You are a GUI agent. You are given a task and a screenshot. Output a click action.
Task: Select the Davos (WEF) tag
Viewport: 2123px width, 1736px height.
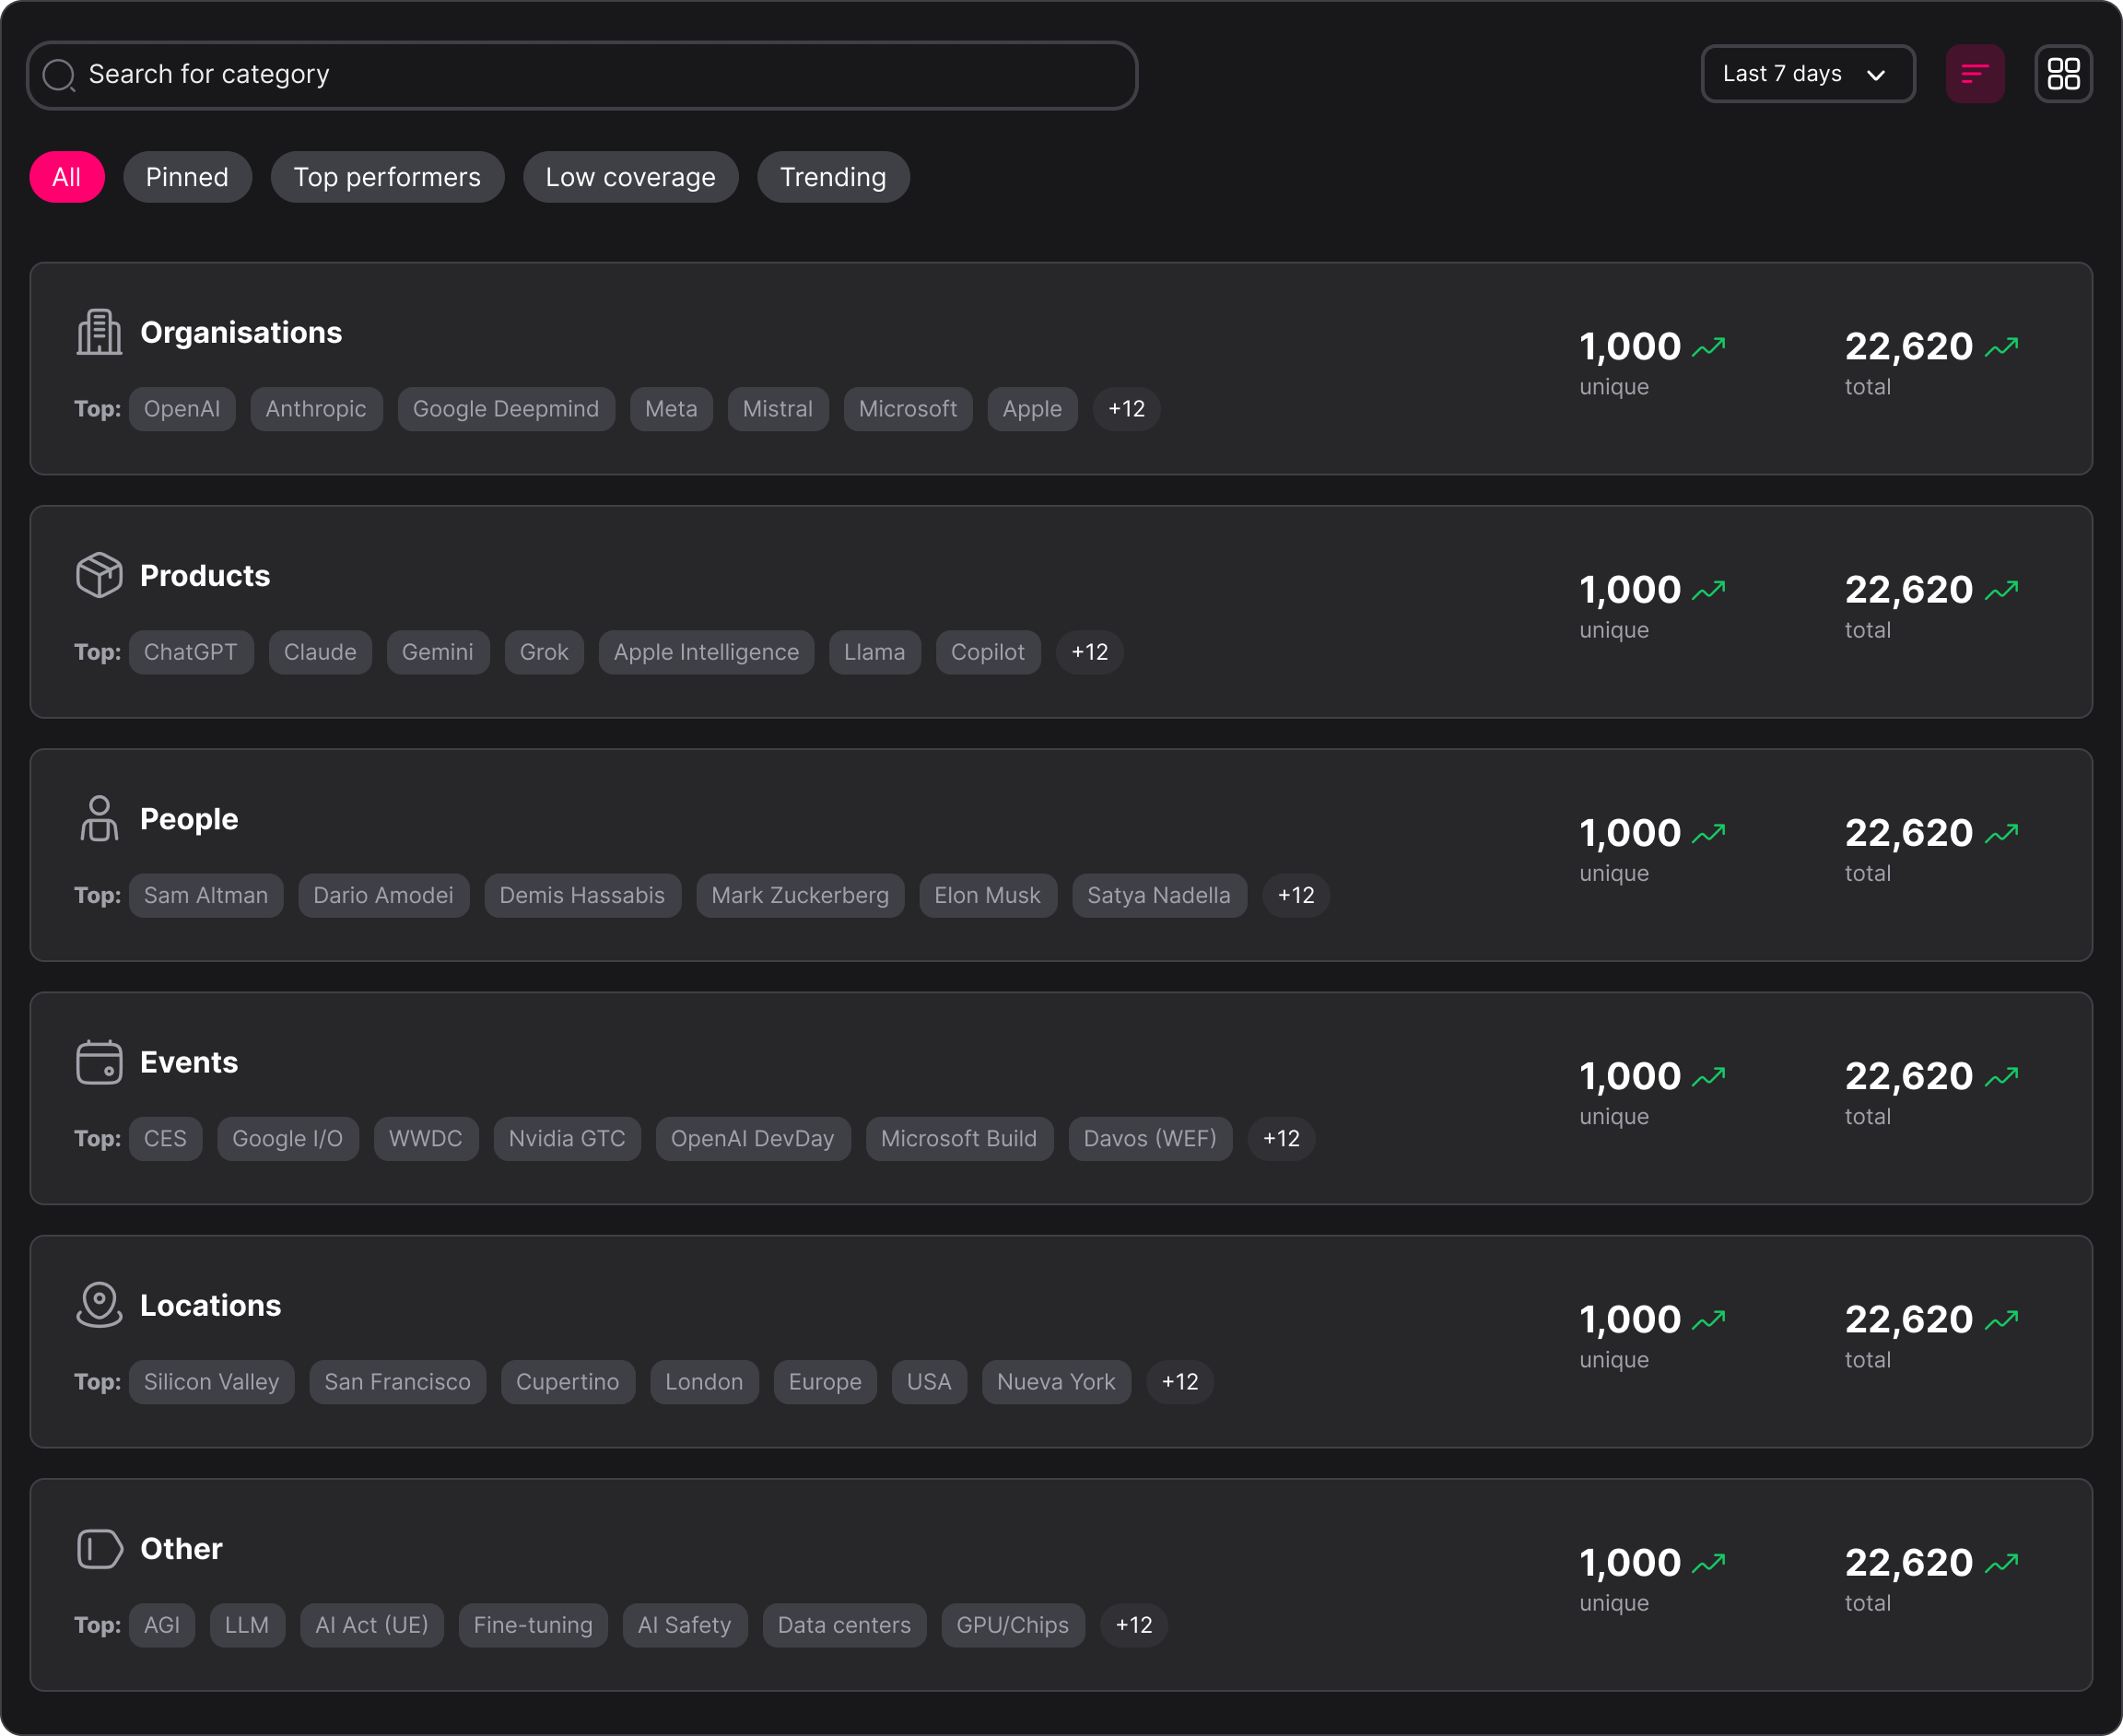tap(1150, 1138)
